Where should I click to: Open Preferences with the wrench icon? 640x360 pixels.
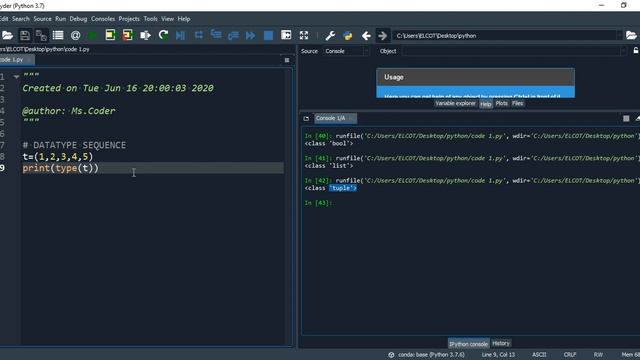[x=330, y=36]
